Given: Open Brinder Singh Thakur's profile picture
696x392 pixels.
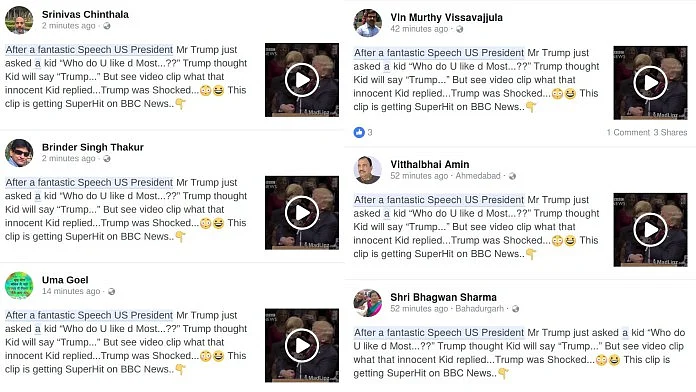Looking at the screenshot, I should (x=19, y=153).
